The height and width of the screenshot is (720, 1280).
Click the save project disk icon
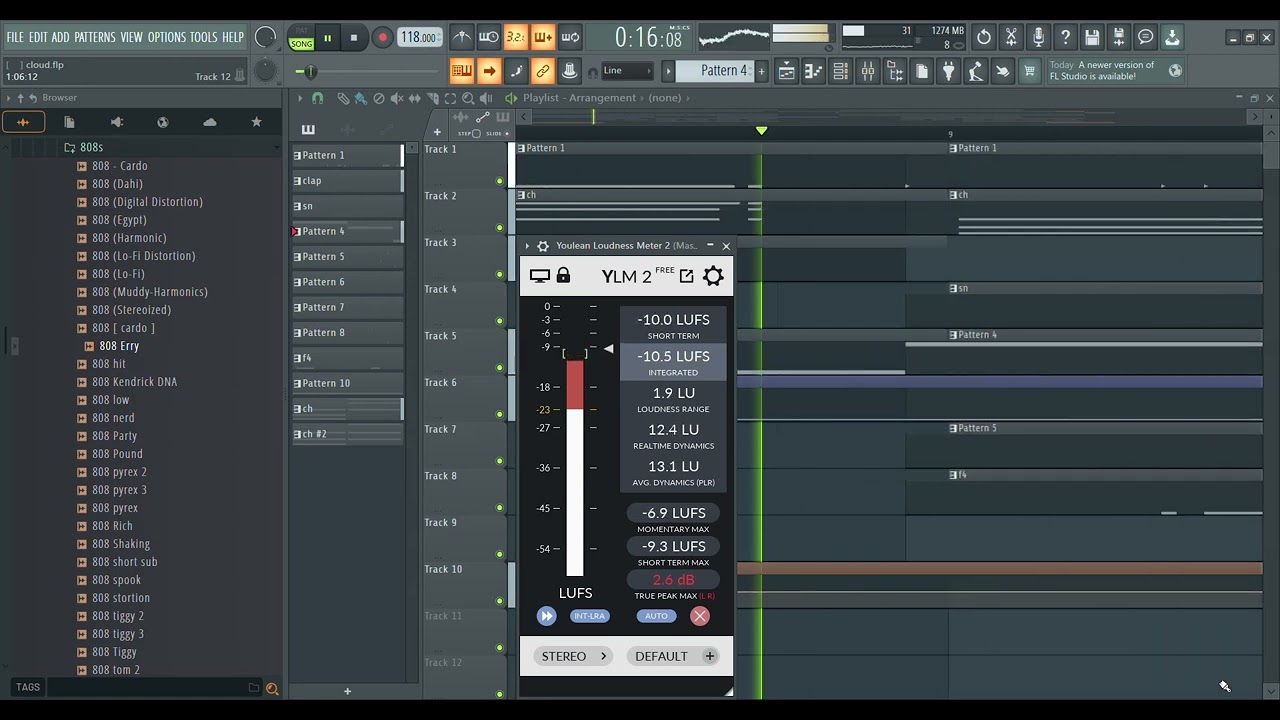click(x=1092, y=37)
